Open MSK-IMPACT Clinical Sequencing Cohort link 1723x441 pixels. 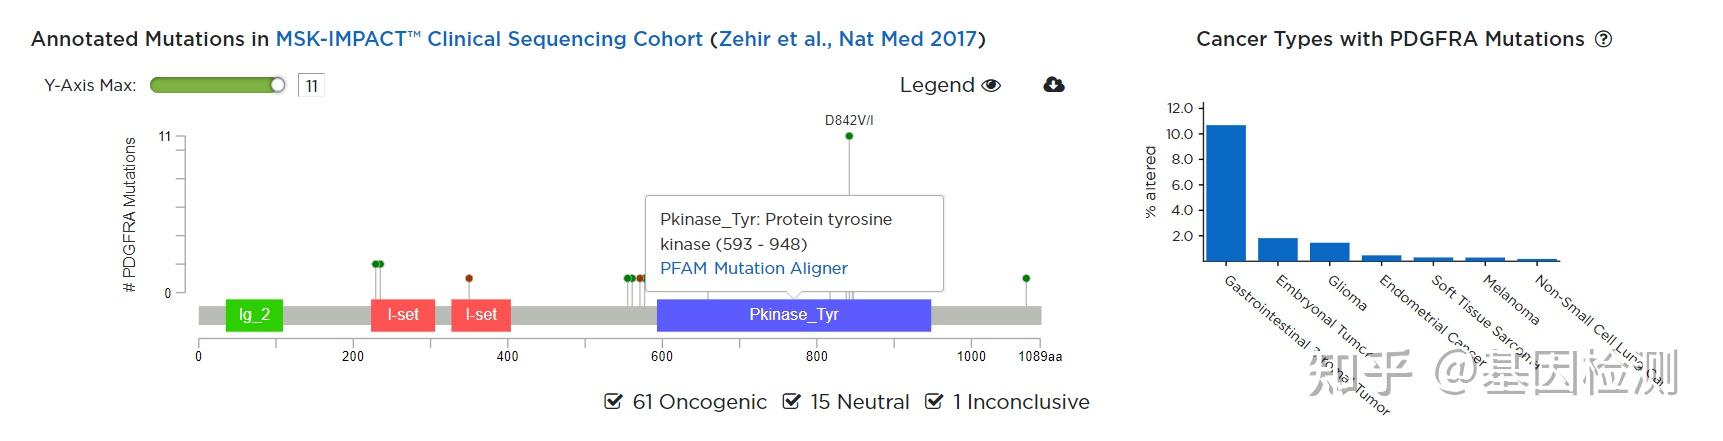click(489, 39)
